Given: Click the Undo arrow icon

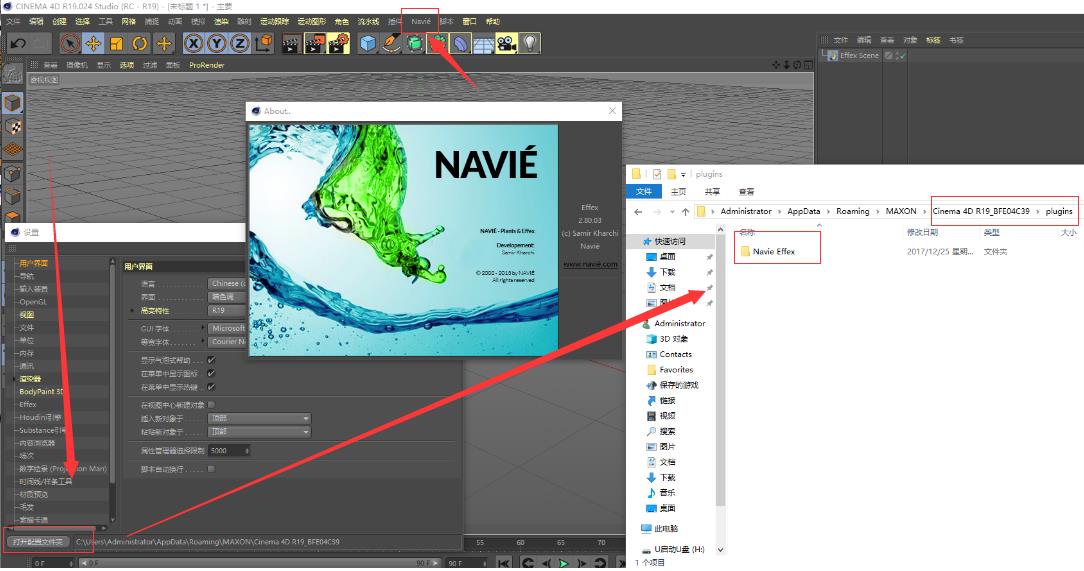Looking at the screenshot, I should (18, 43).
